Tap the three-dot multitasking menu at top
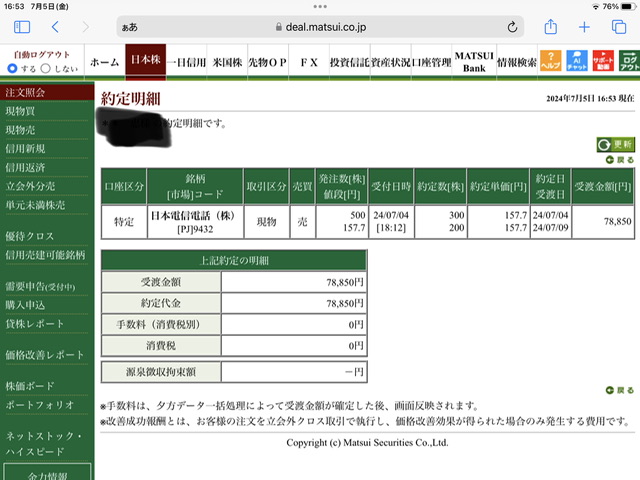 pos(320,7)
